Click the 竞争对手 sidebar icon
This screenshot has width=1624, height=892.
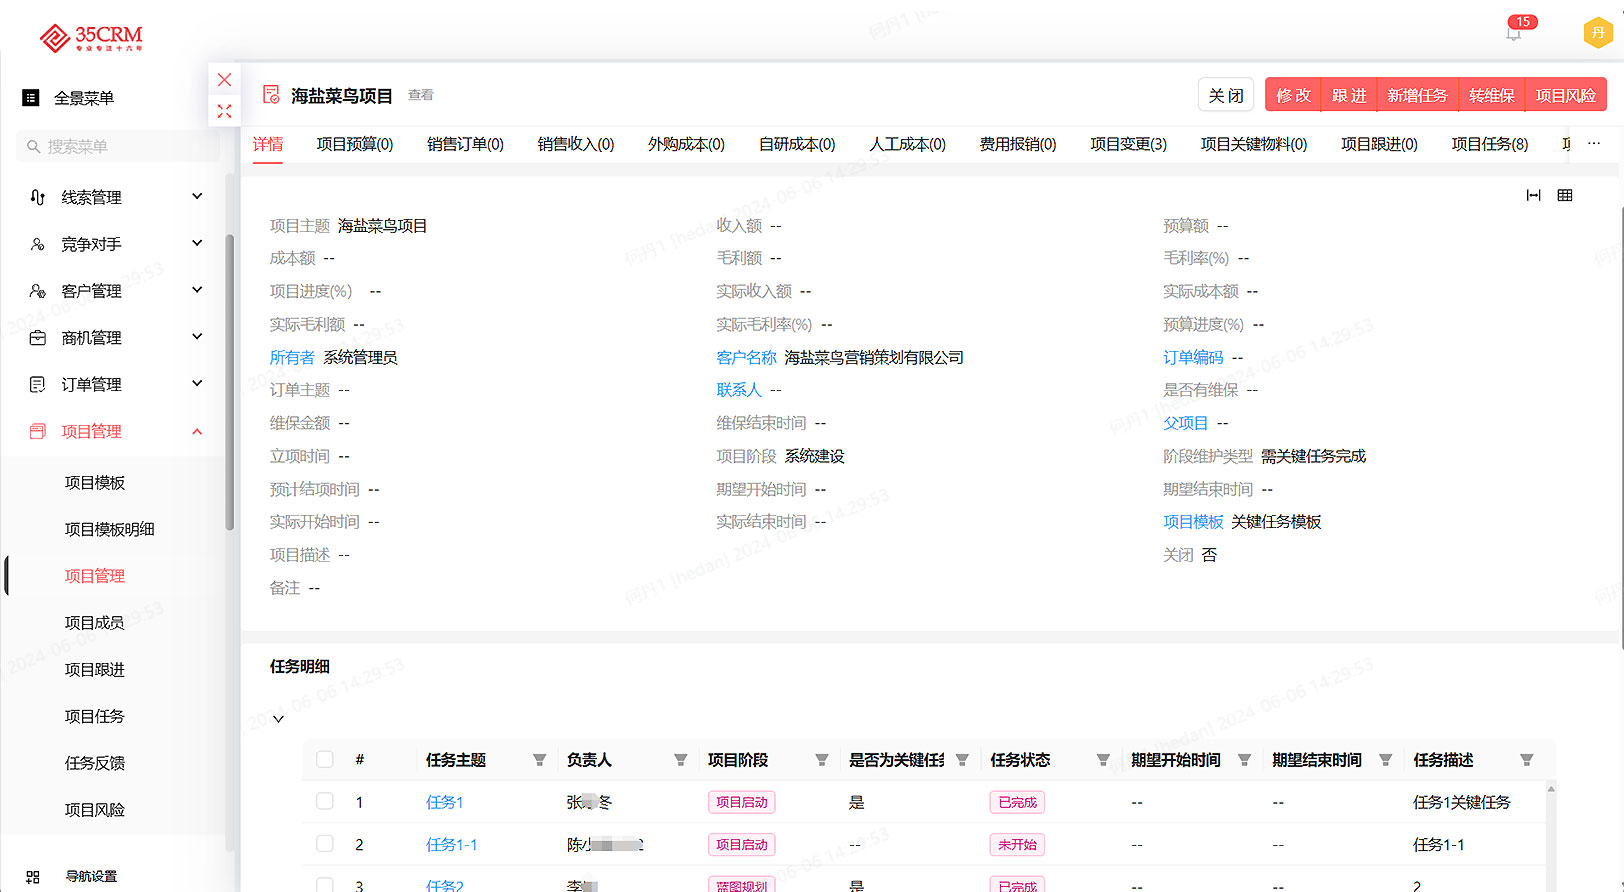(x=37, y=244)
